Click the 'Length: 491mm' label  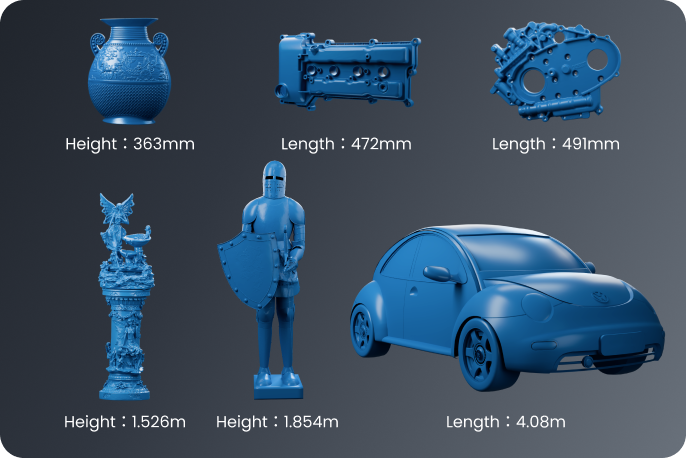click(556, 144)
